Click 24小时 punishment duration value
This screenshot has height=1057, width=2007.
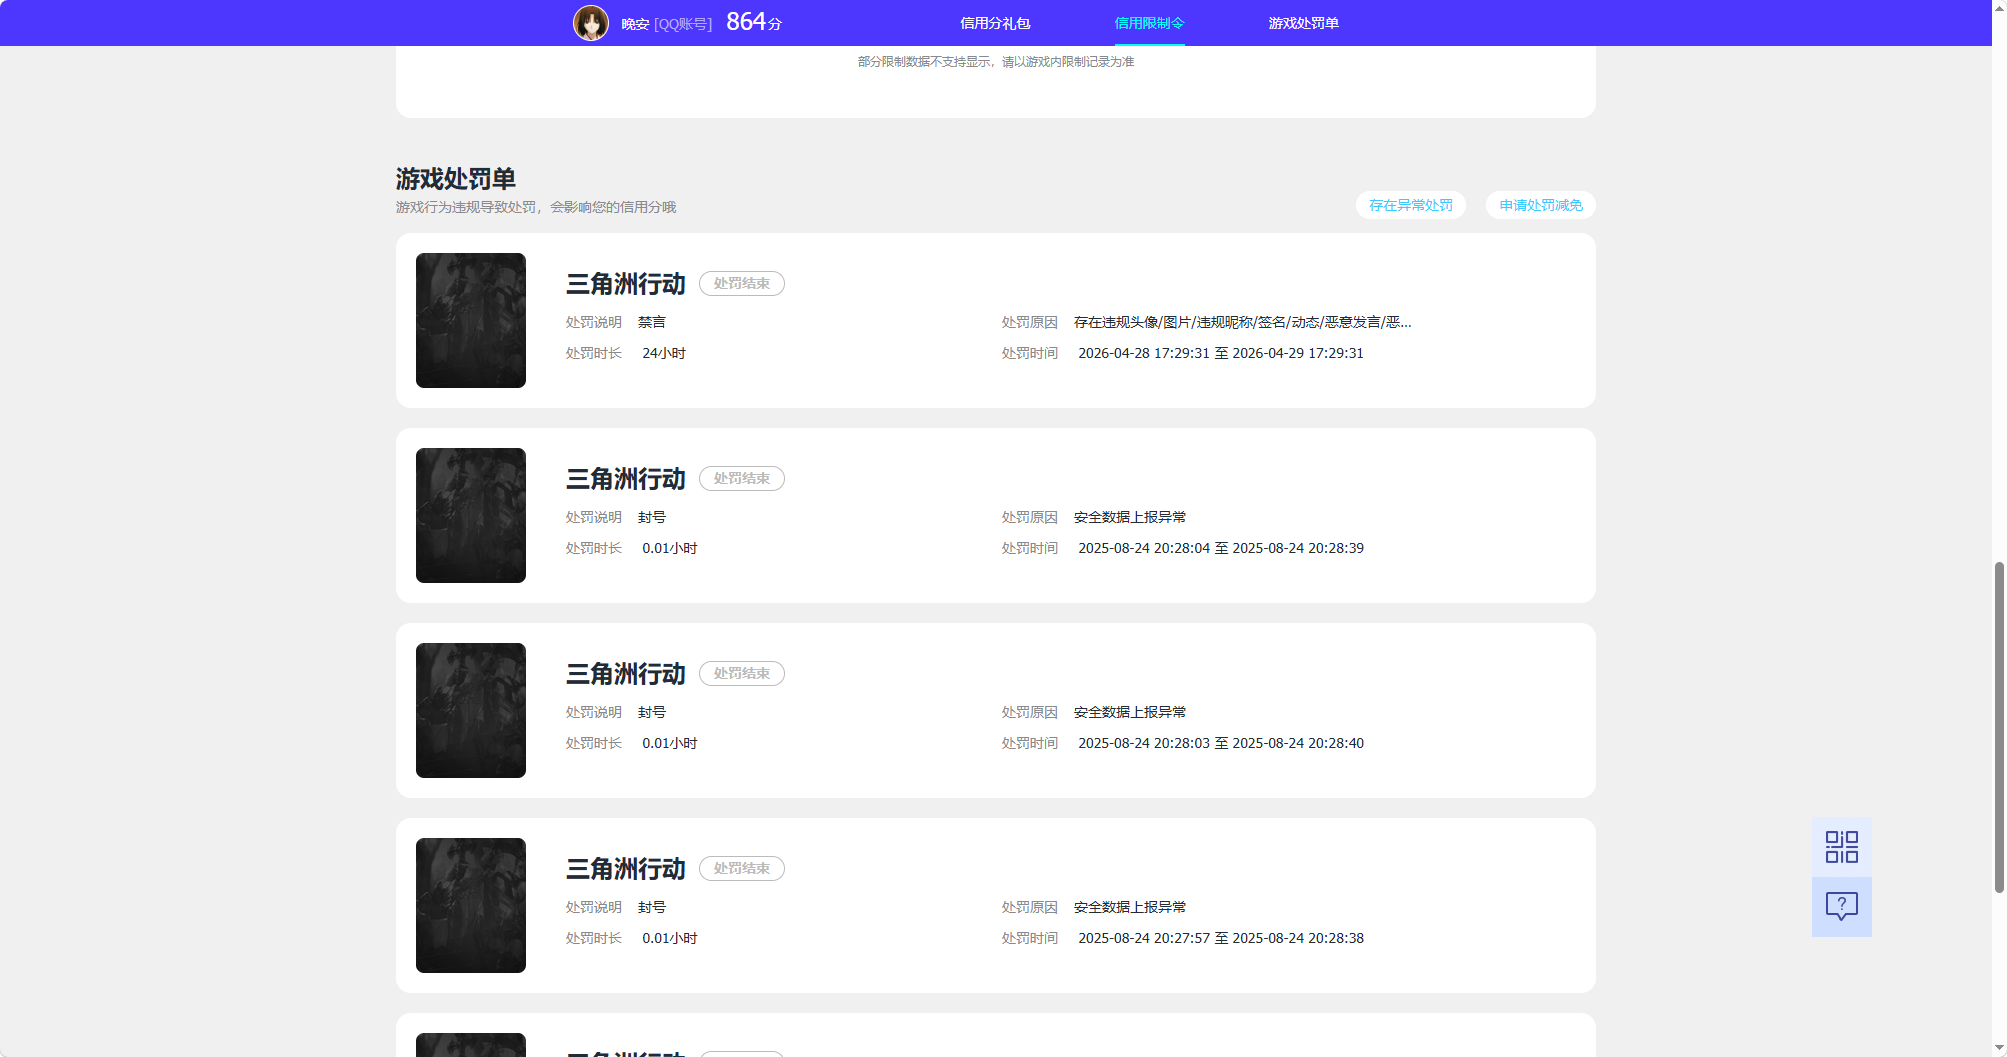(664, 353)
